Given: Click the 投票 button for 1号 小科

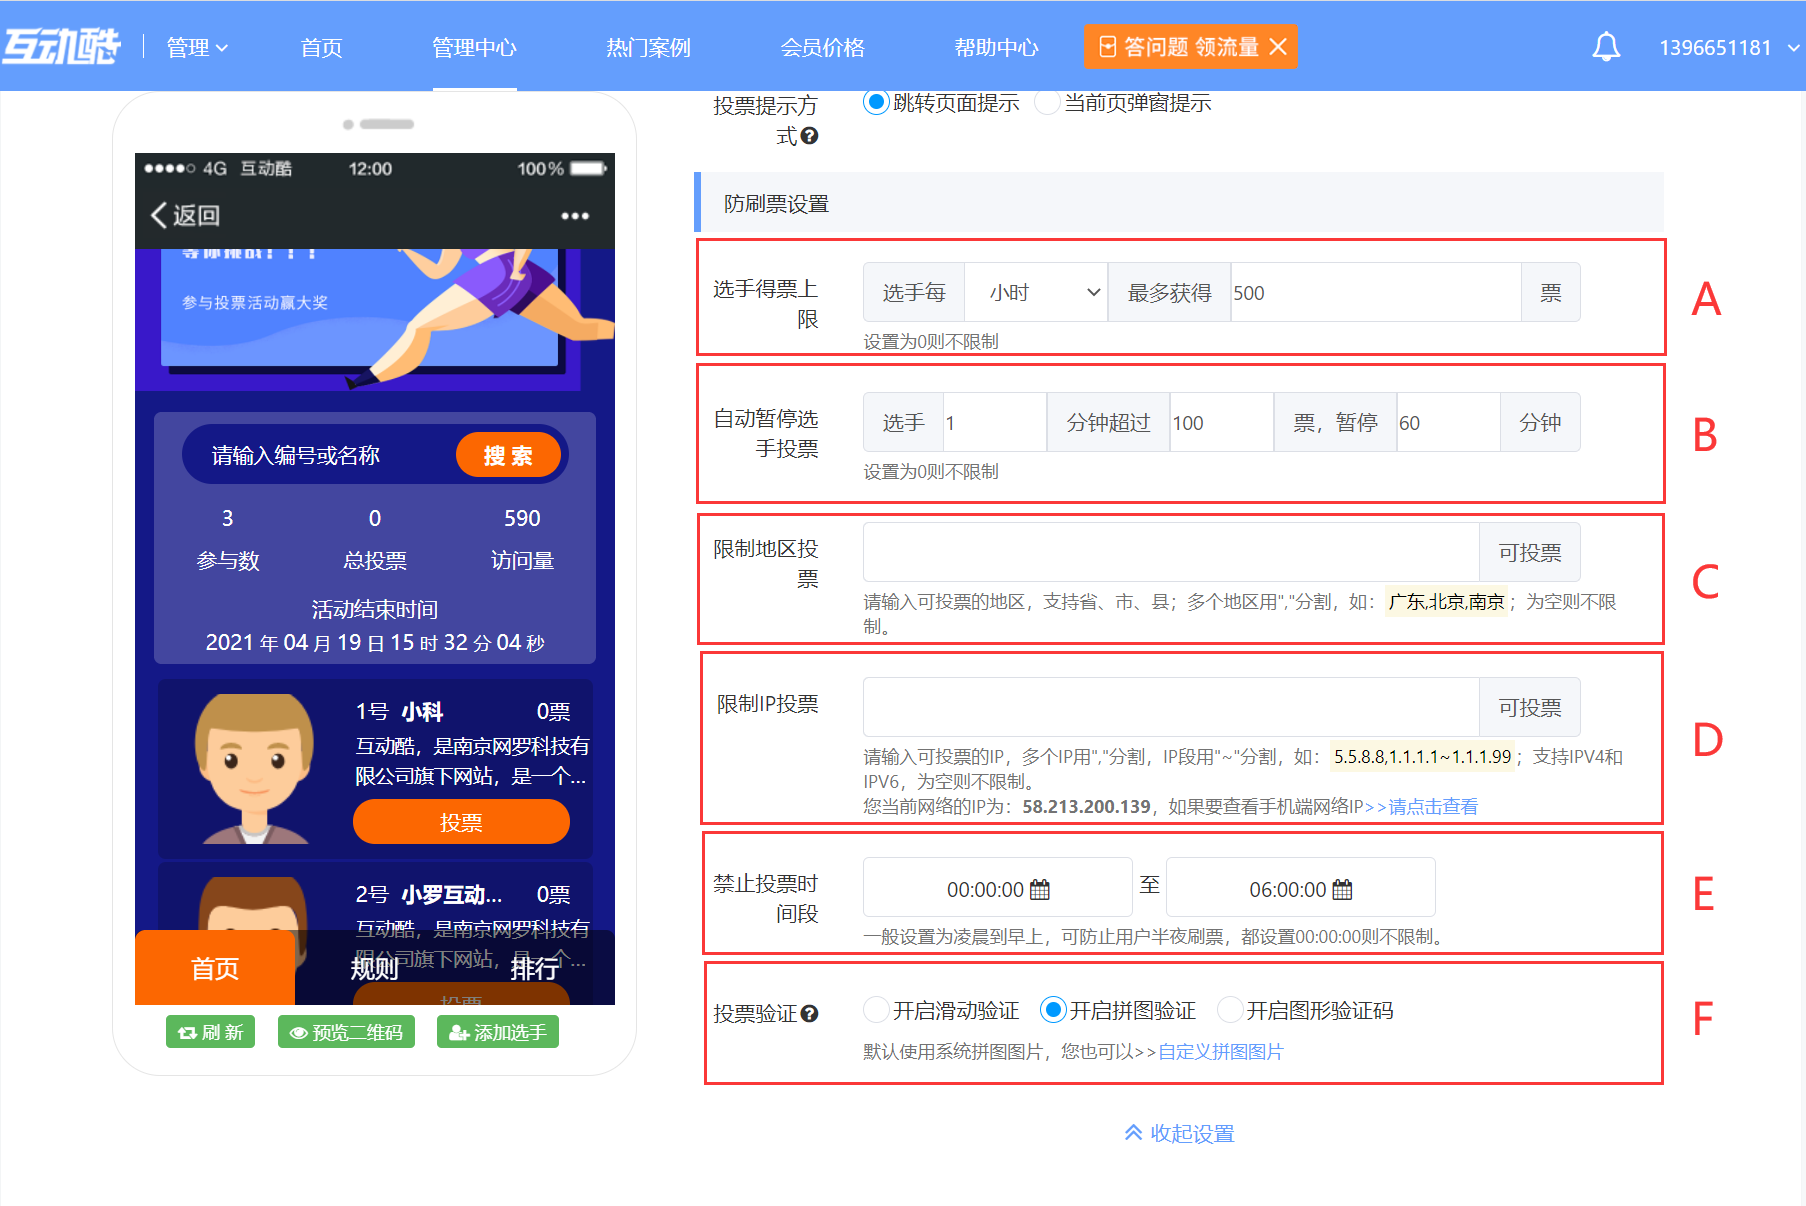Looking at the screenshot, I should coord(461,822).
